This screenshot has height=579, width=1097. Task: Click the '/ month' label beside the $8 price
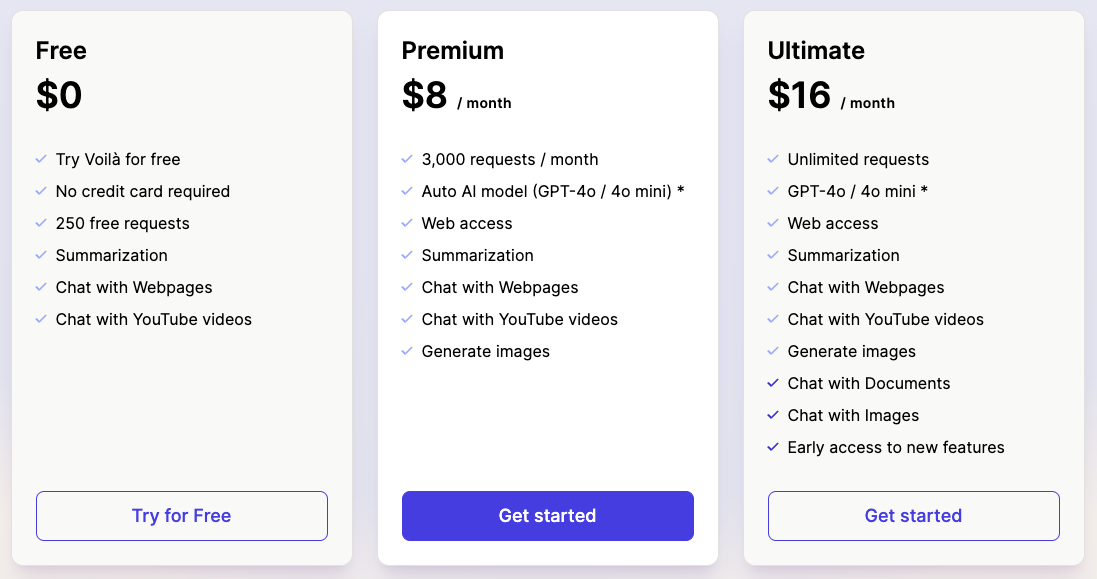coord(487,103)
